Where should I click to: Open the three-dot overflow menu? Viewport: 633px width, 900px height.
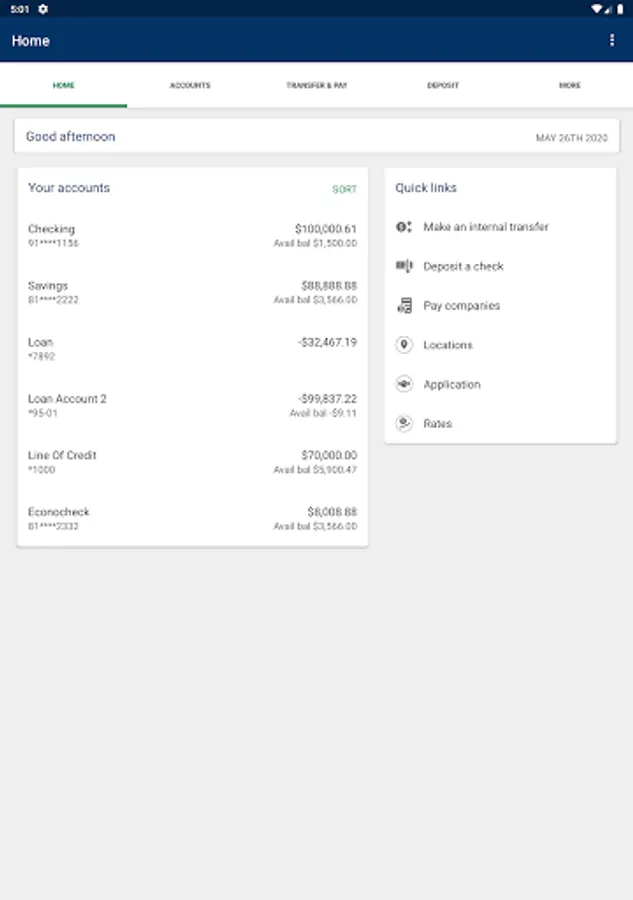pyautogui.click(x=612, y=40)
